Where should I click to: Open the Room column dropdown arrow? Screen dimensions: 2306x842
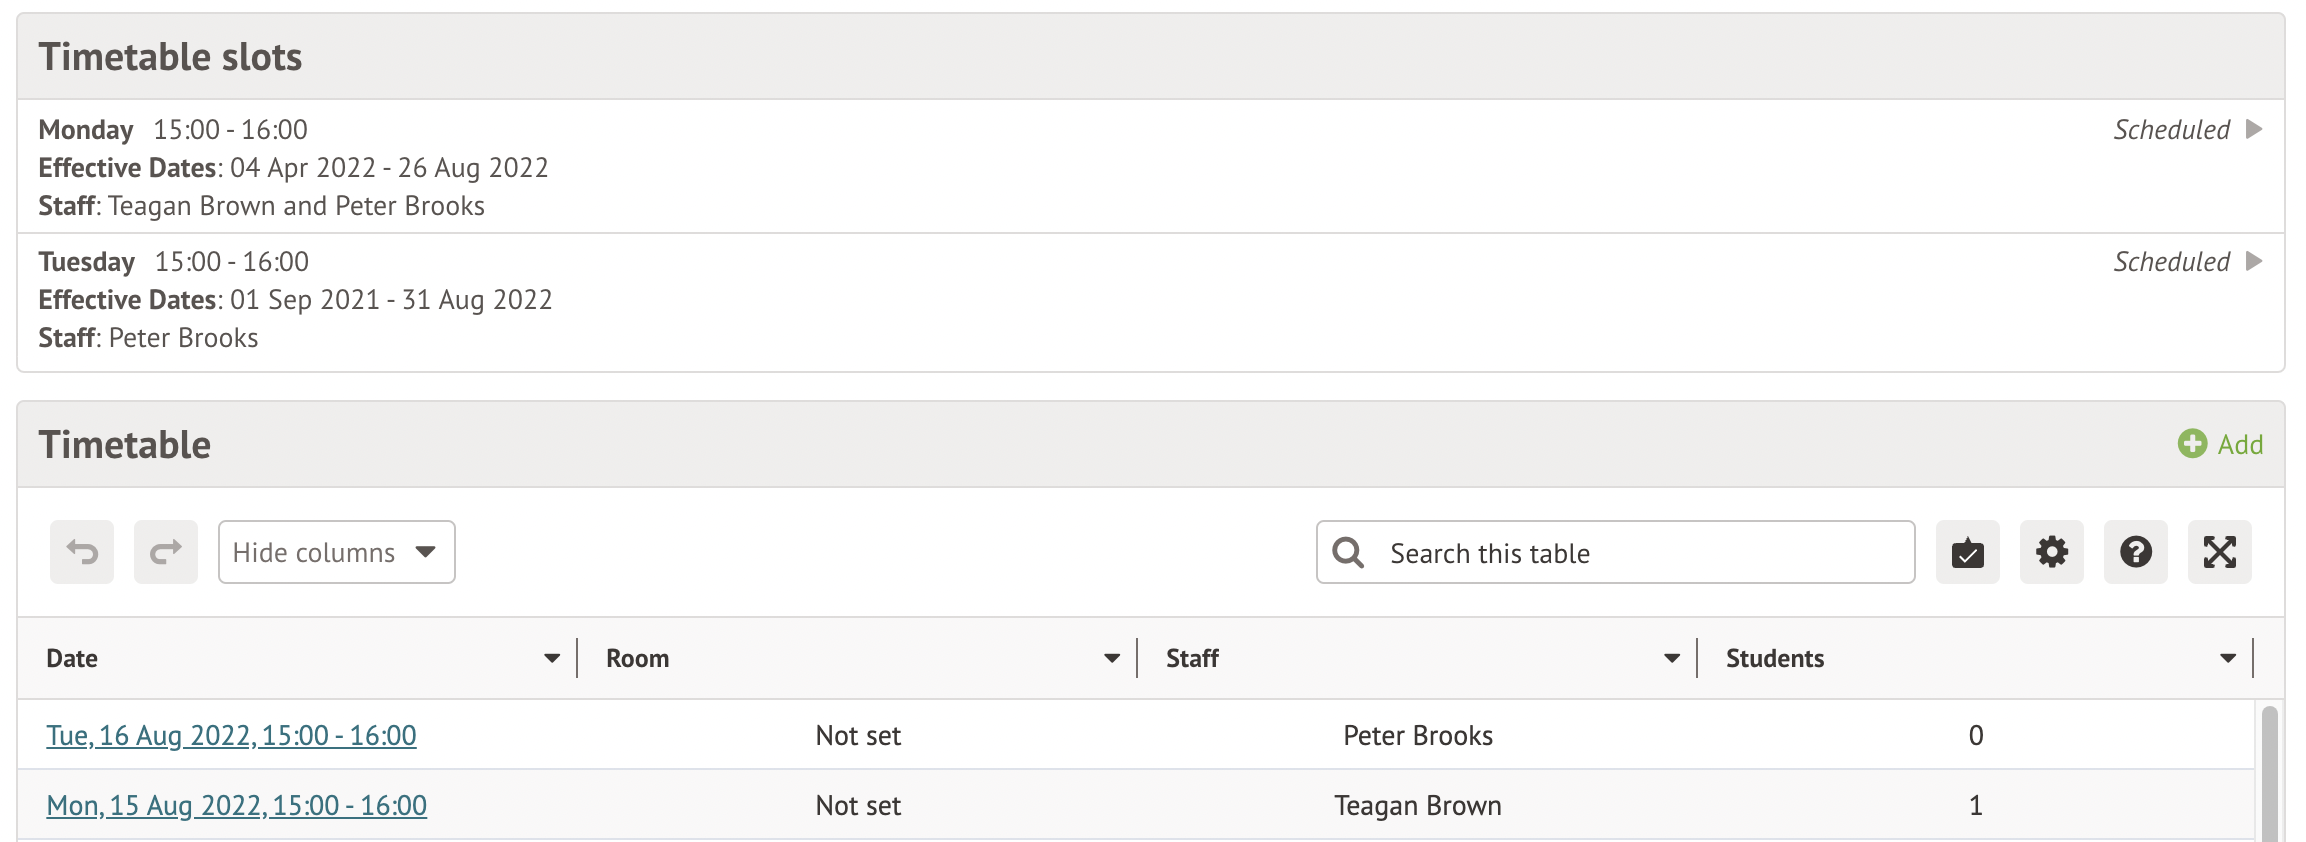1111,658
